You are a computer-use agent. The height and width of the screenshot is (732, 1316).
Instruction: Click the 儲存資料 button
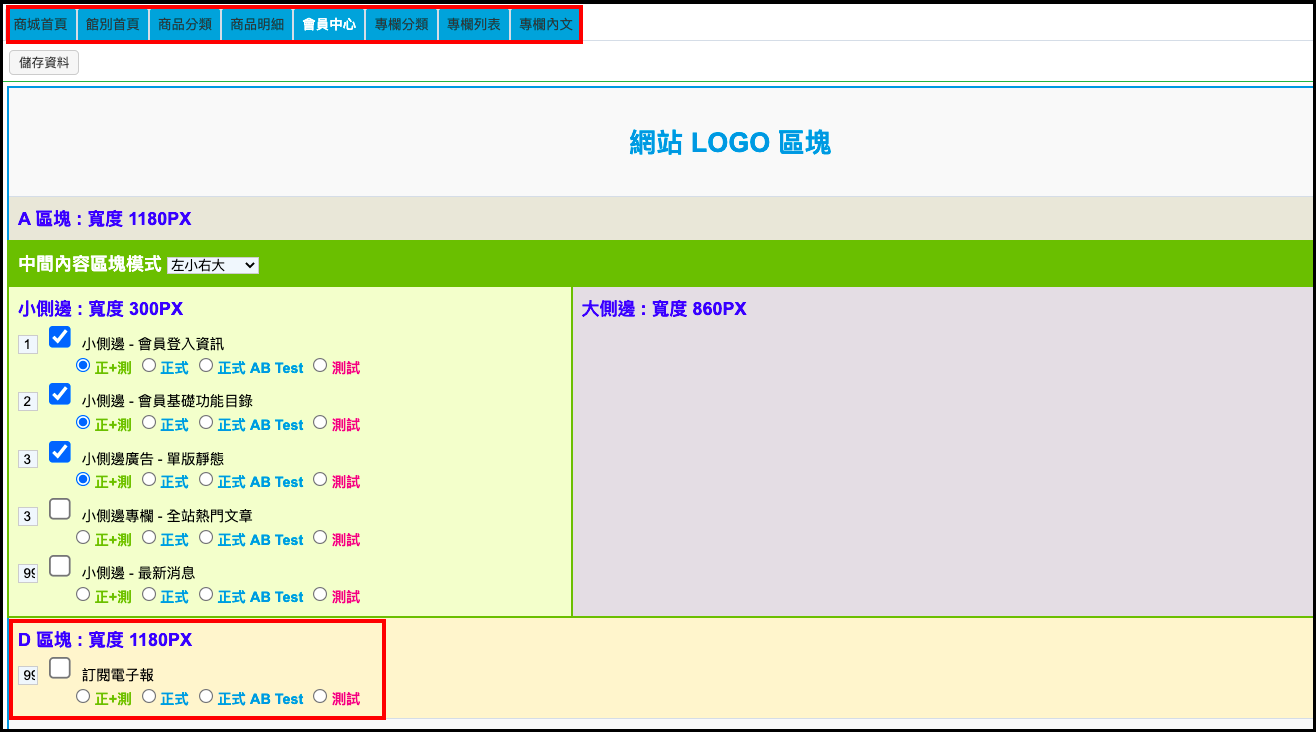pyautogui.click(x=44, y=63)
